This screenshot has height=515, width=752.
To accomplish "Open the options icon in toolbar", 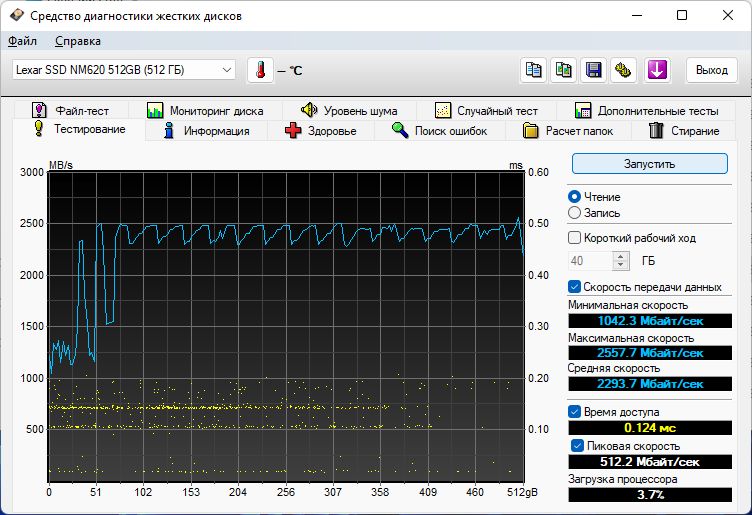I will click(x=624, y=70).
